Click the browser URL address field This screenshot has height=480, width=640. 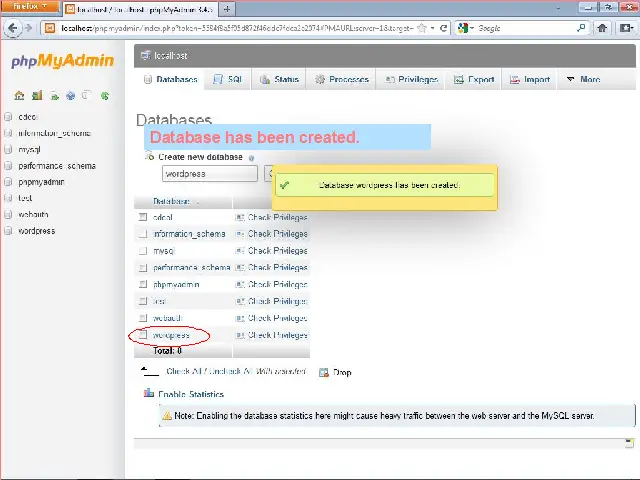point(238,28)
